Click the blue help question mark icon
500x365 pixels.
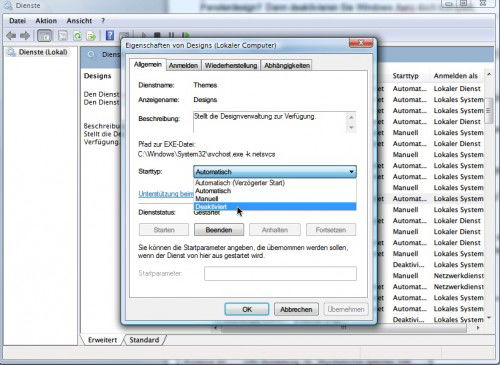(110, 35)
